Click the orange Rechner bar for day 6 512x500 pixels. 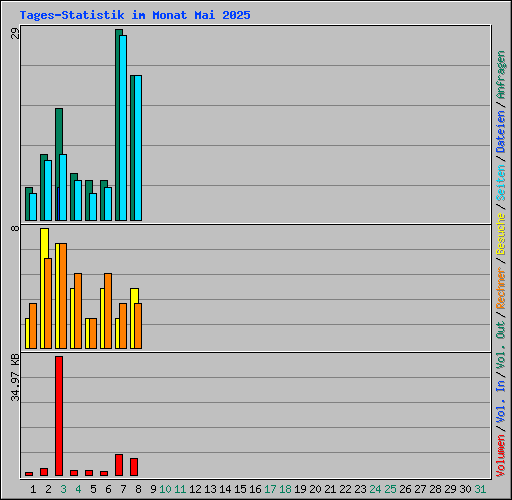(x=108, y=311)
